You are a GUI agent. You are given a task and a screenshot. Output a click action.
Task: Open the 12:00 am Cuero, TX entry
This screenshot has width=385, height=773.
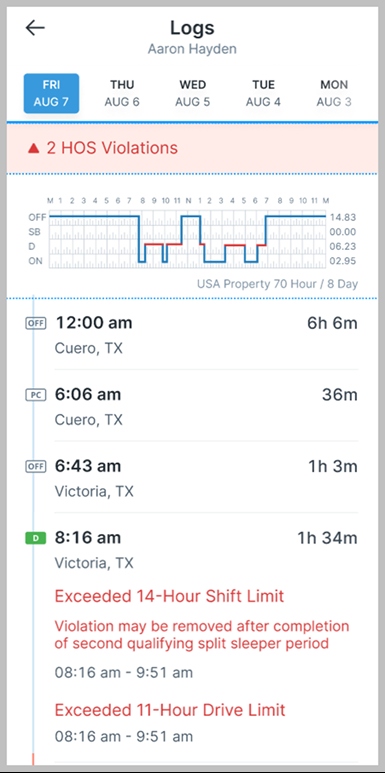pos(206,335)
